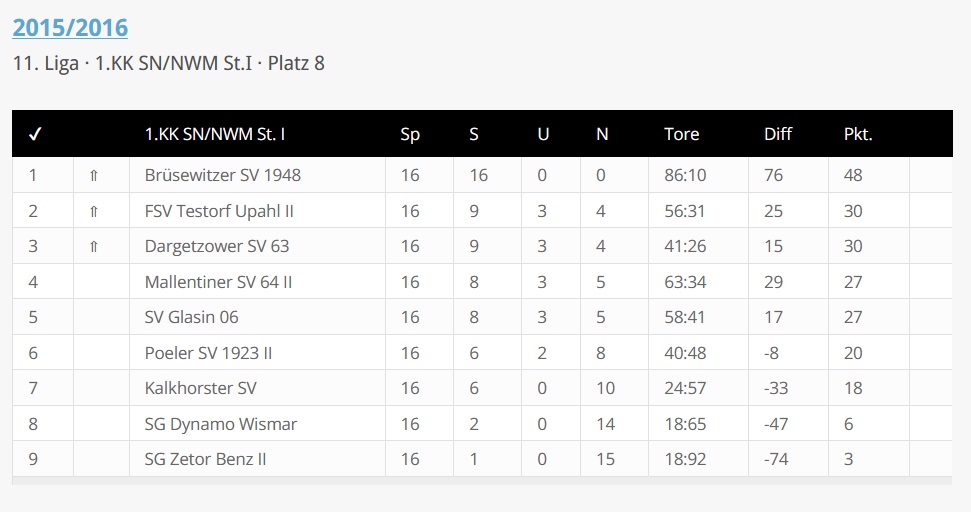Image resolution: width=971 pixels, height=512 pixels.
Task: Click the league subtitle text with Platz 8
Action: pos(168,63)
